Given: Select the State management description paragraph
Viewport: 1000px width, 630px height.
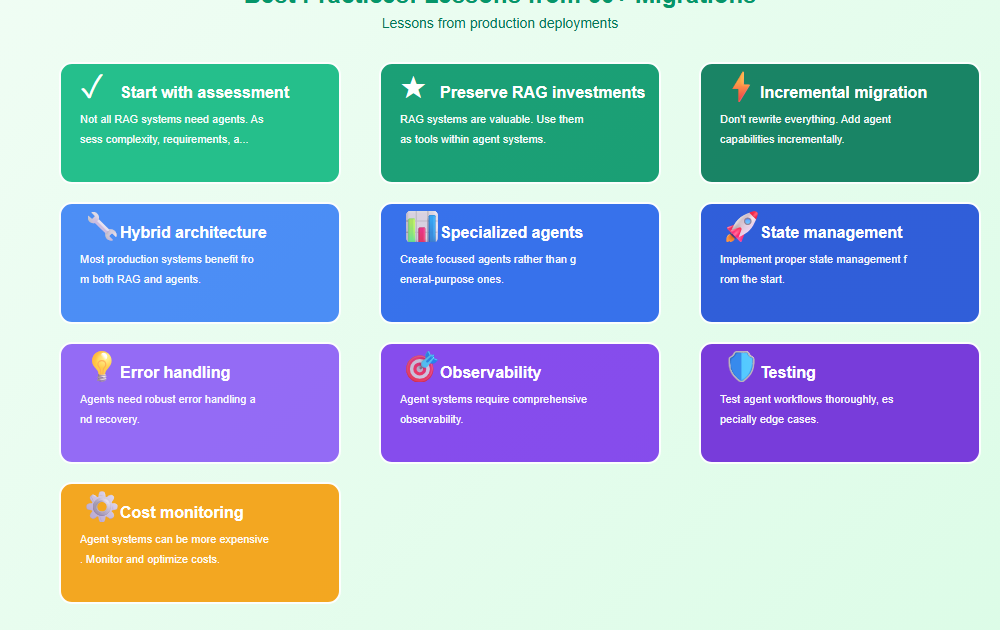Looking at the screenshot, I should (813, 269).
